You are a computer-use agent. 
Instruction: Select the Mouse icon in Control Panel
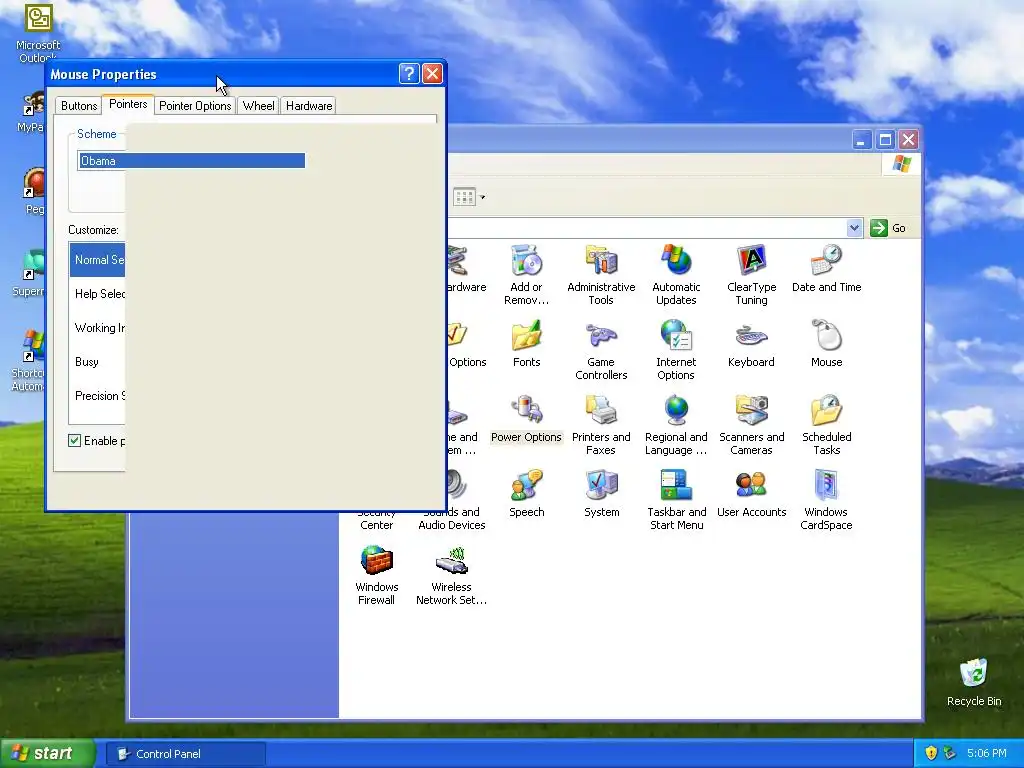[x=826, y=344]
